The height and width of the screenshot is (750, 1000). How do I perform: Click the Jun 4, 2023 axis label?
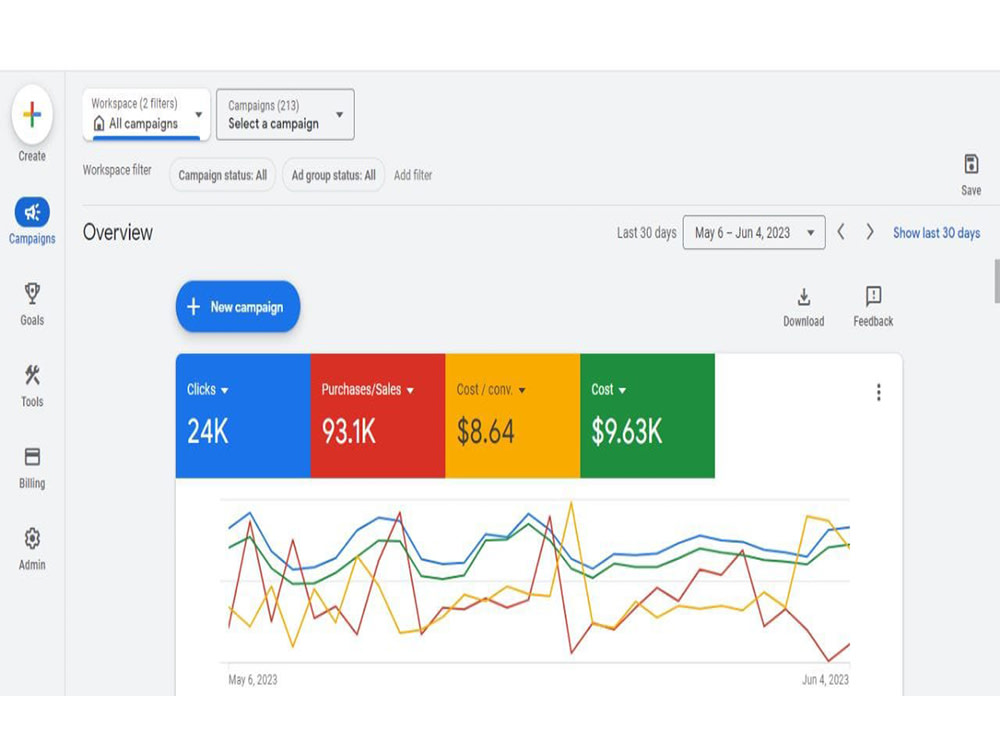point(825,680)
